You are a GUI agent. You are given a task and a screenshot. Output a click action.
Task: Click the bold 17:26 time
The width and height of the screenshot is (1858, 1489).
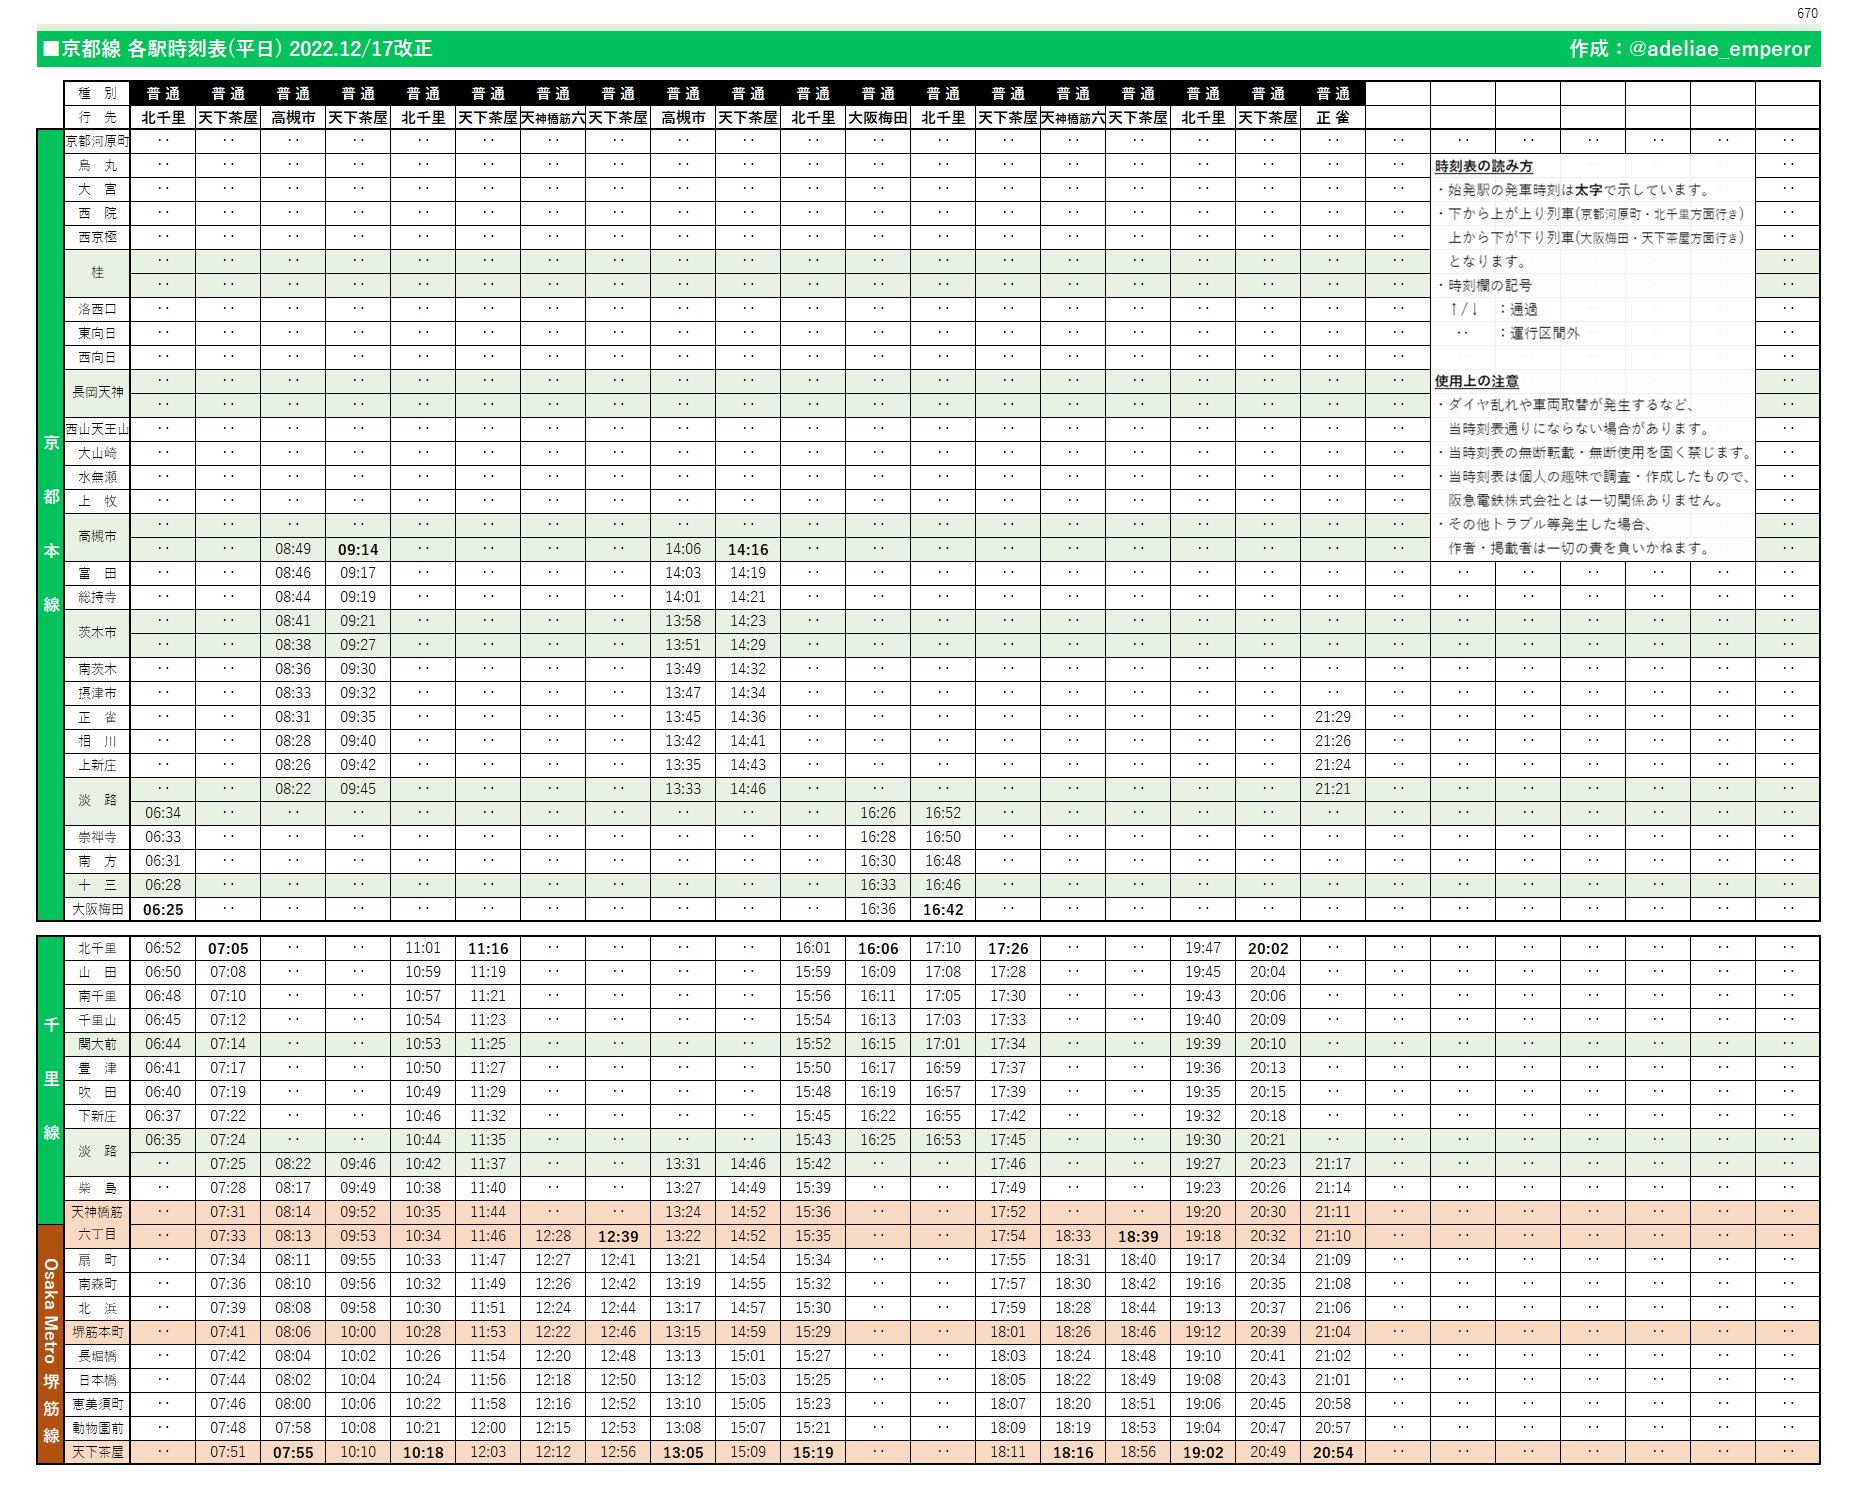pyautogui.click(x=1008, y=948)
